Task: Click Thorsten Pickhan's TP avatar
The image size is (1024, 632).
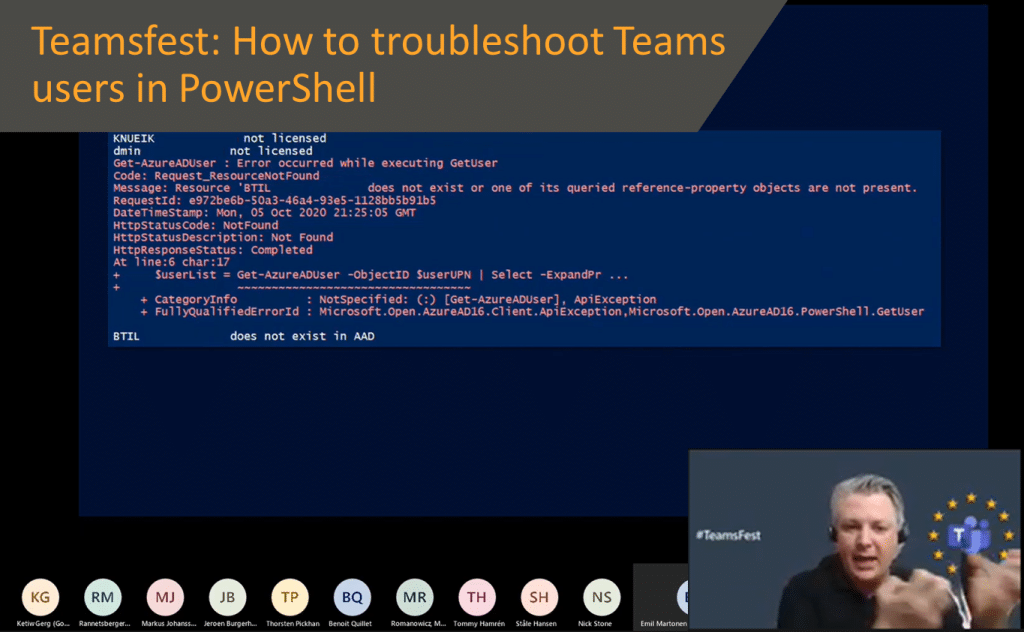Action: point(289,596)
